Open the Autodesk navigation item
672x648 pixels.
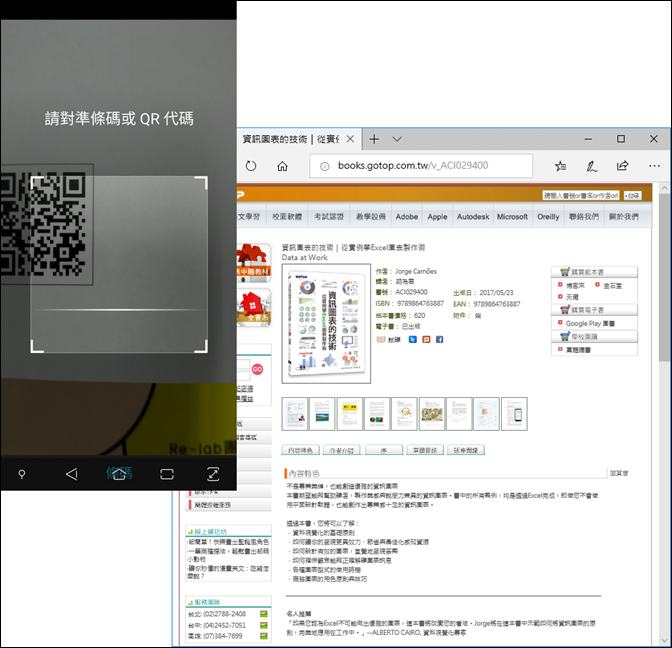(x=473, y=217)
